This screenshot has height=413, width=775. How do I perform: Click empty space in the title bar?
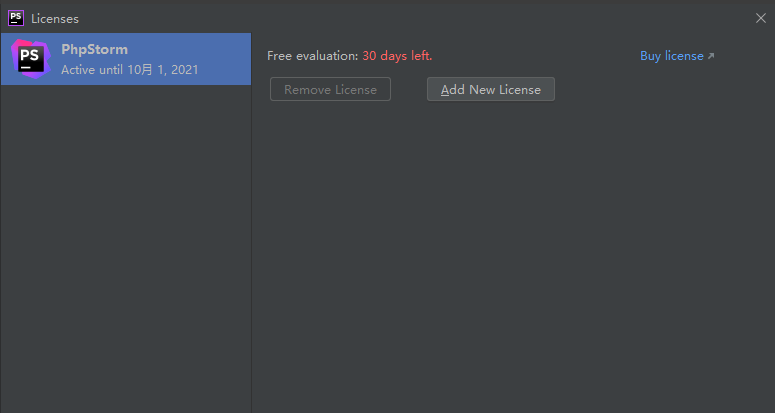click(400, 17)
